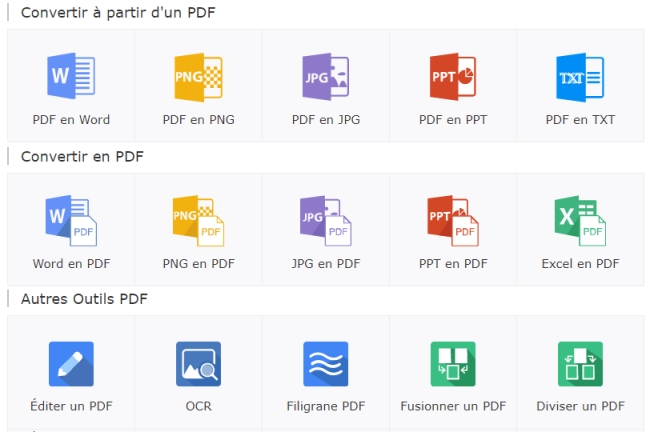Select the Filigrane PDF waves icon
The width and height of the screenshot is (650, 432).
tap(326, 364)
